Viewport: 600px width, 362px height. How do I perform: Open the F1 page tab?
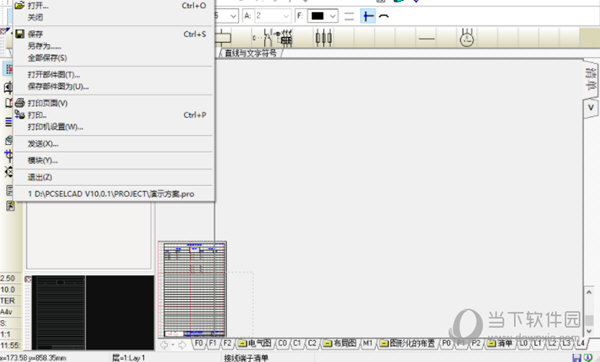[213, 343]
